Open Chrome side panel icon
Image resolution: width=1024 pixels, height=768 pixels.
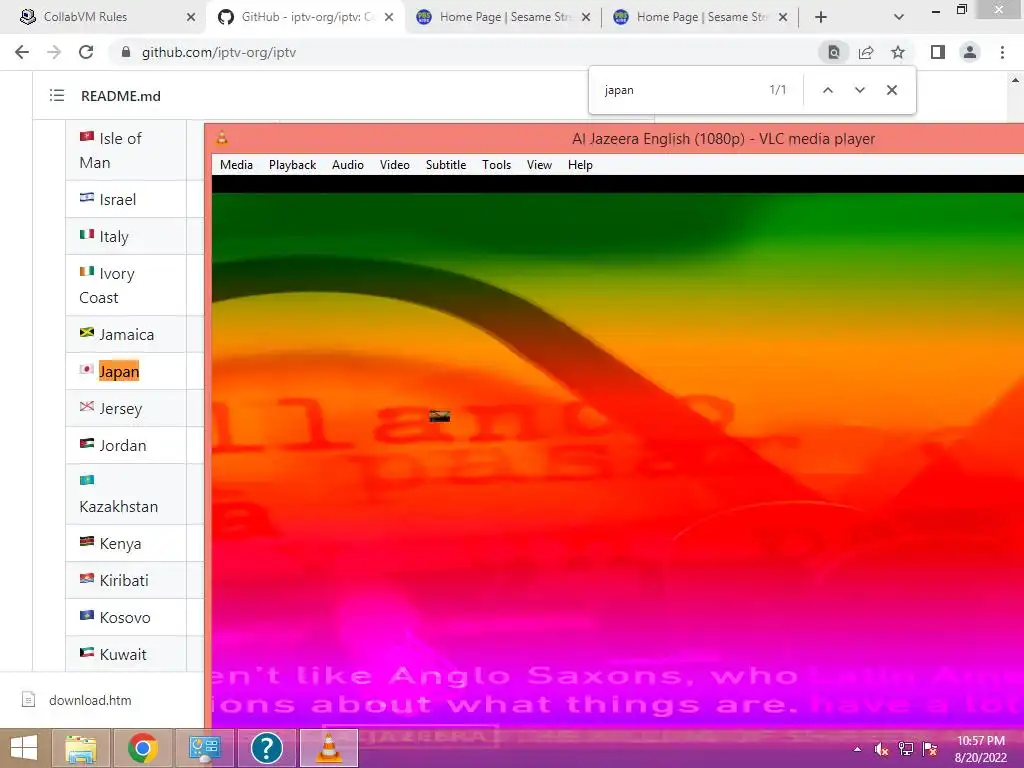tap(938, 52)
